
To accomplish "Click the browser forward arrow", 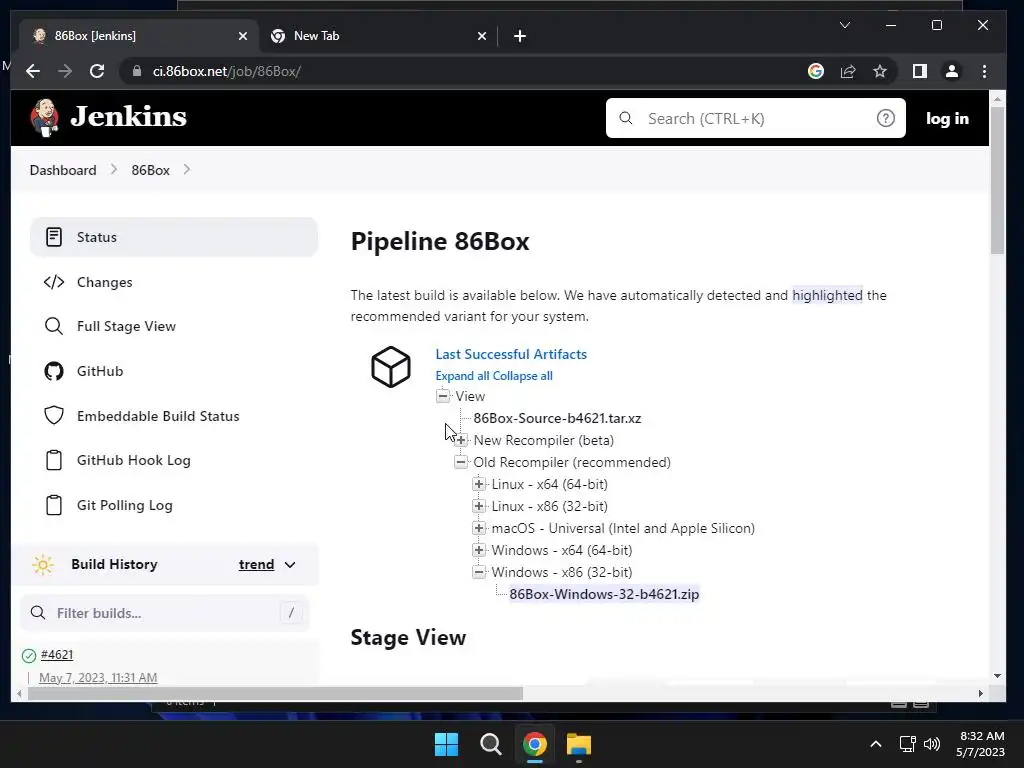I will click(x=65, y=71).
